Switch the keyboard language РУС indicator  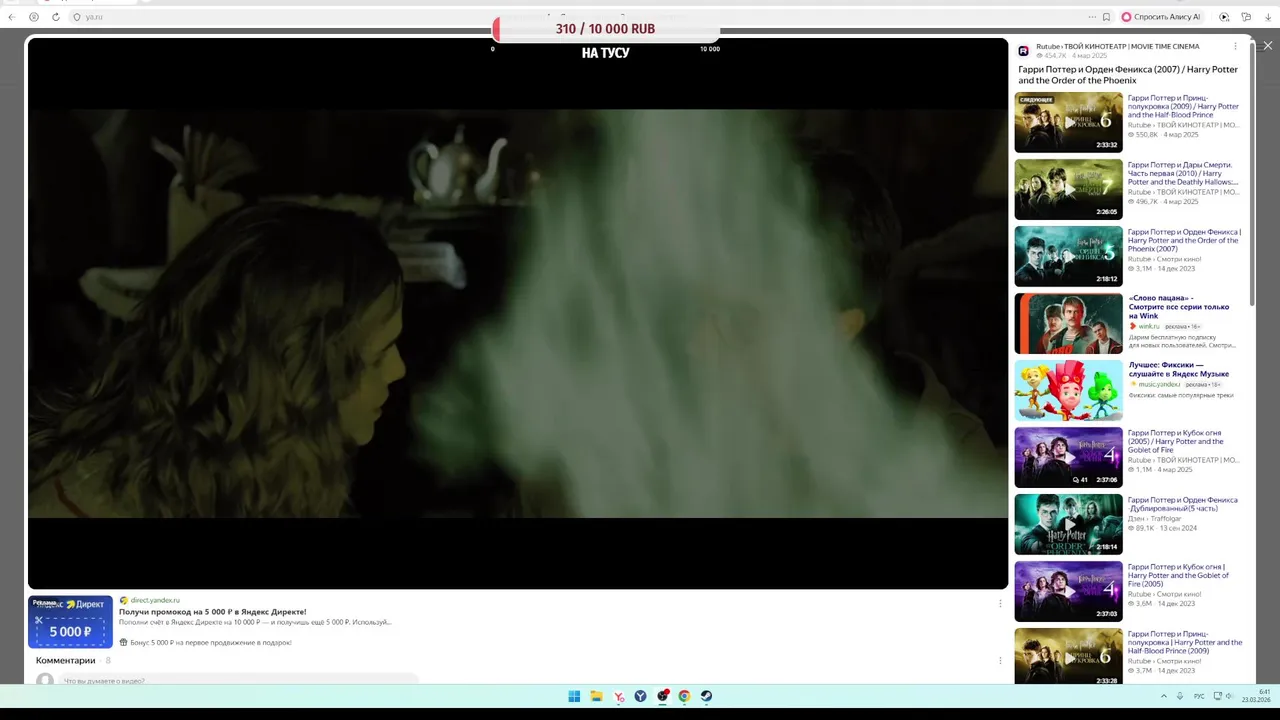pos(1199,696)
